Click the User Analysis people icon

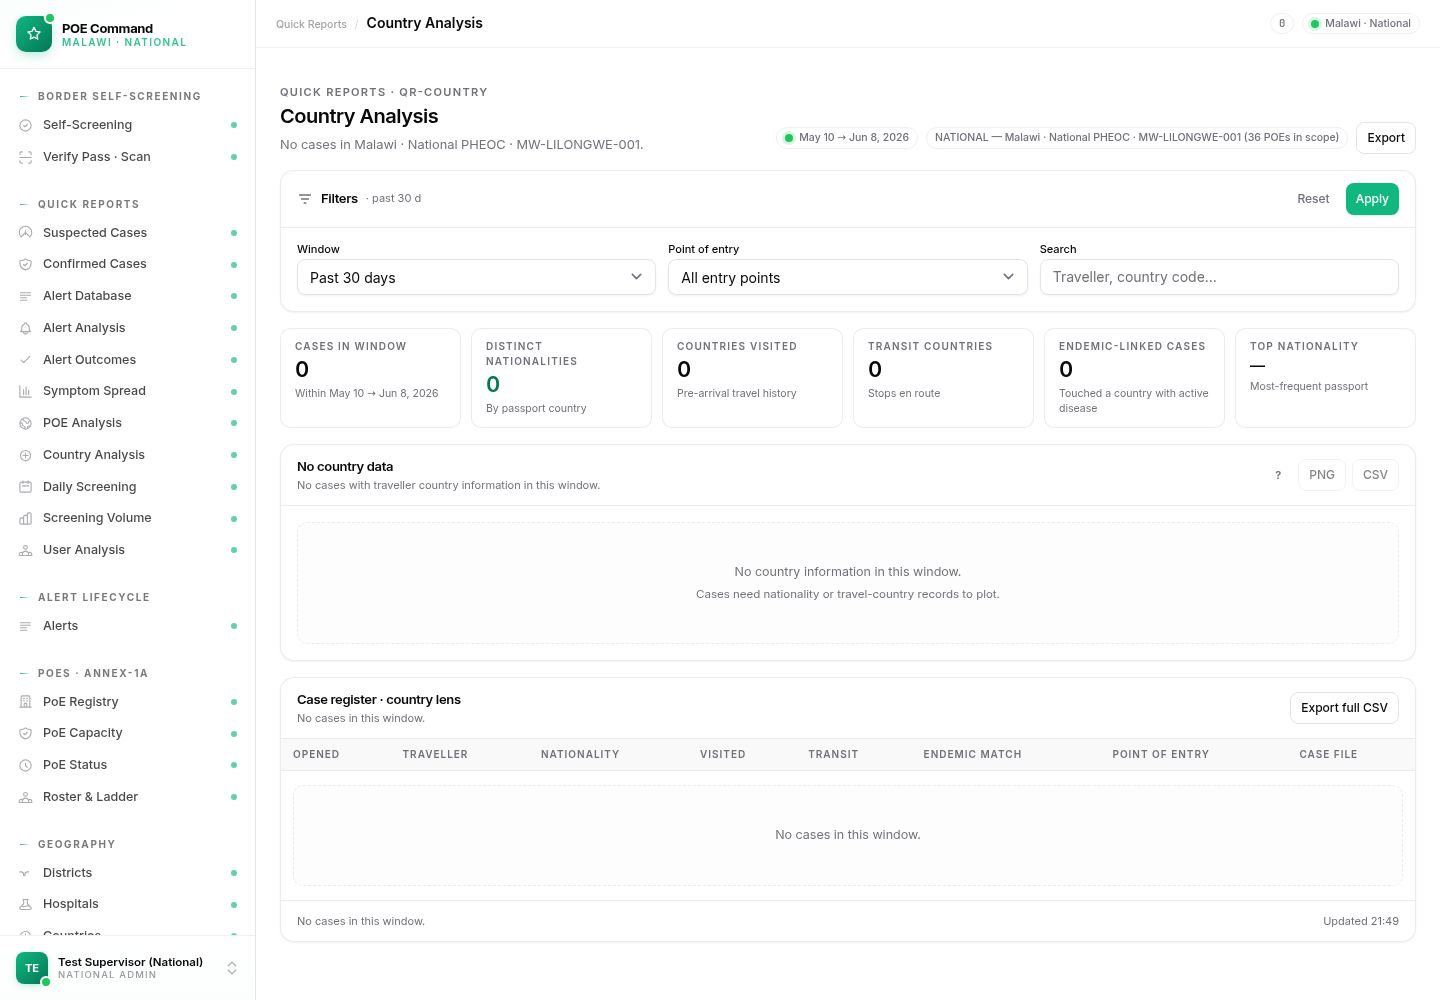tap(26, 550)
